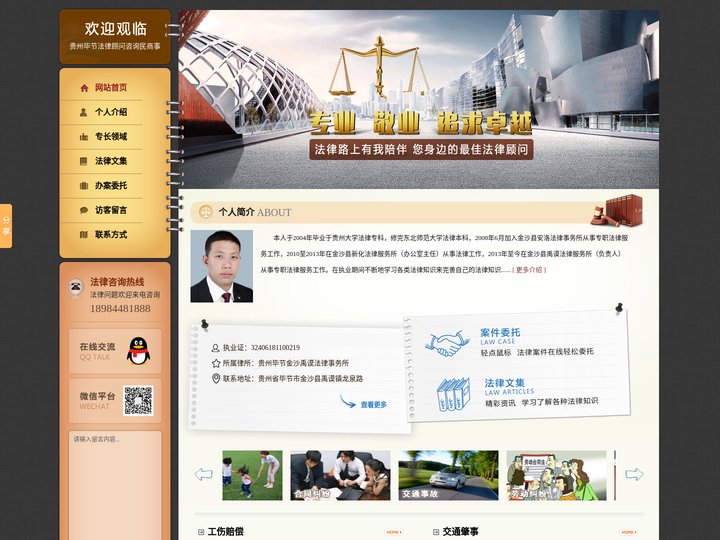Click the message textarea 请输入留言内容

pyautogui.click(x=115, y=485)
